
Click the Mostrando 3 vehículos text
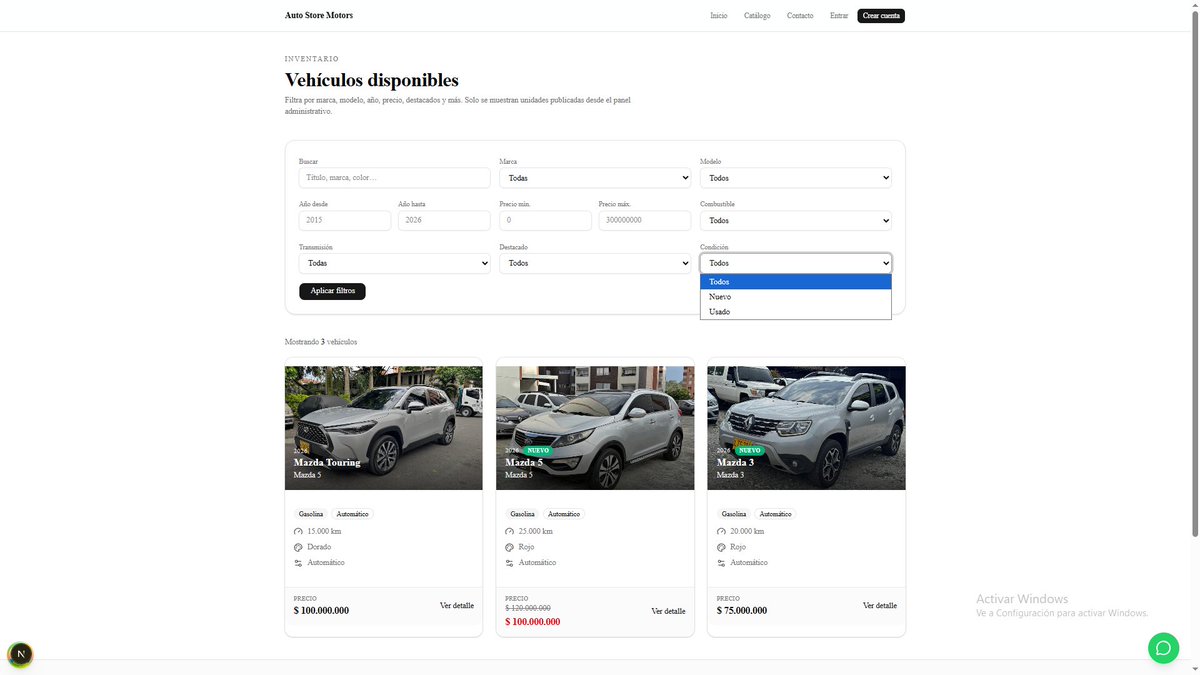point(321,342)
